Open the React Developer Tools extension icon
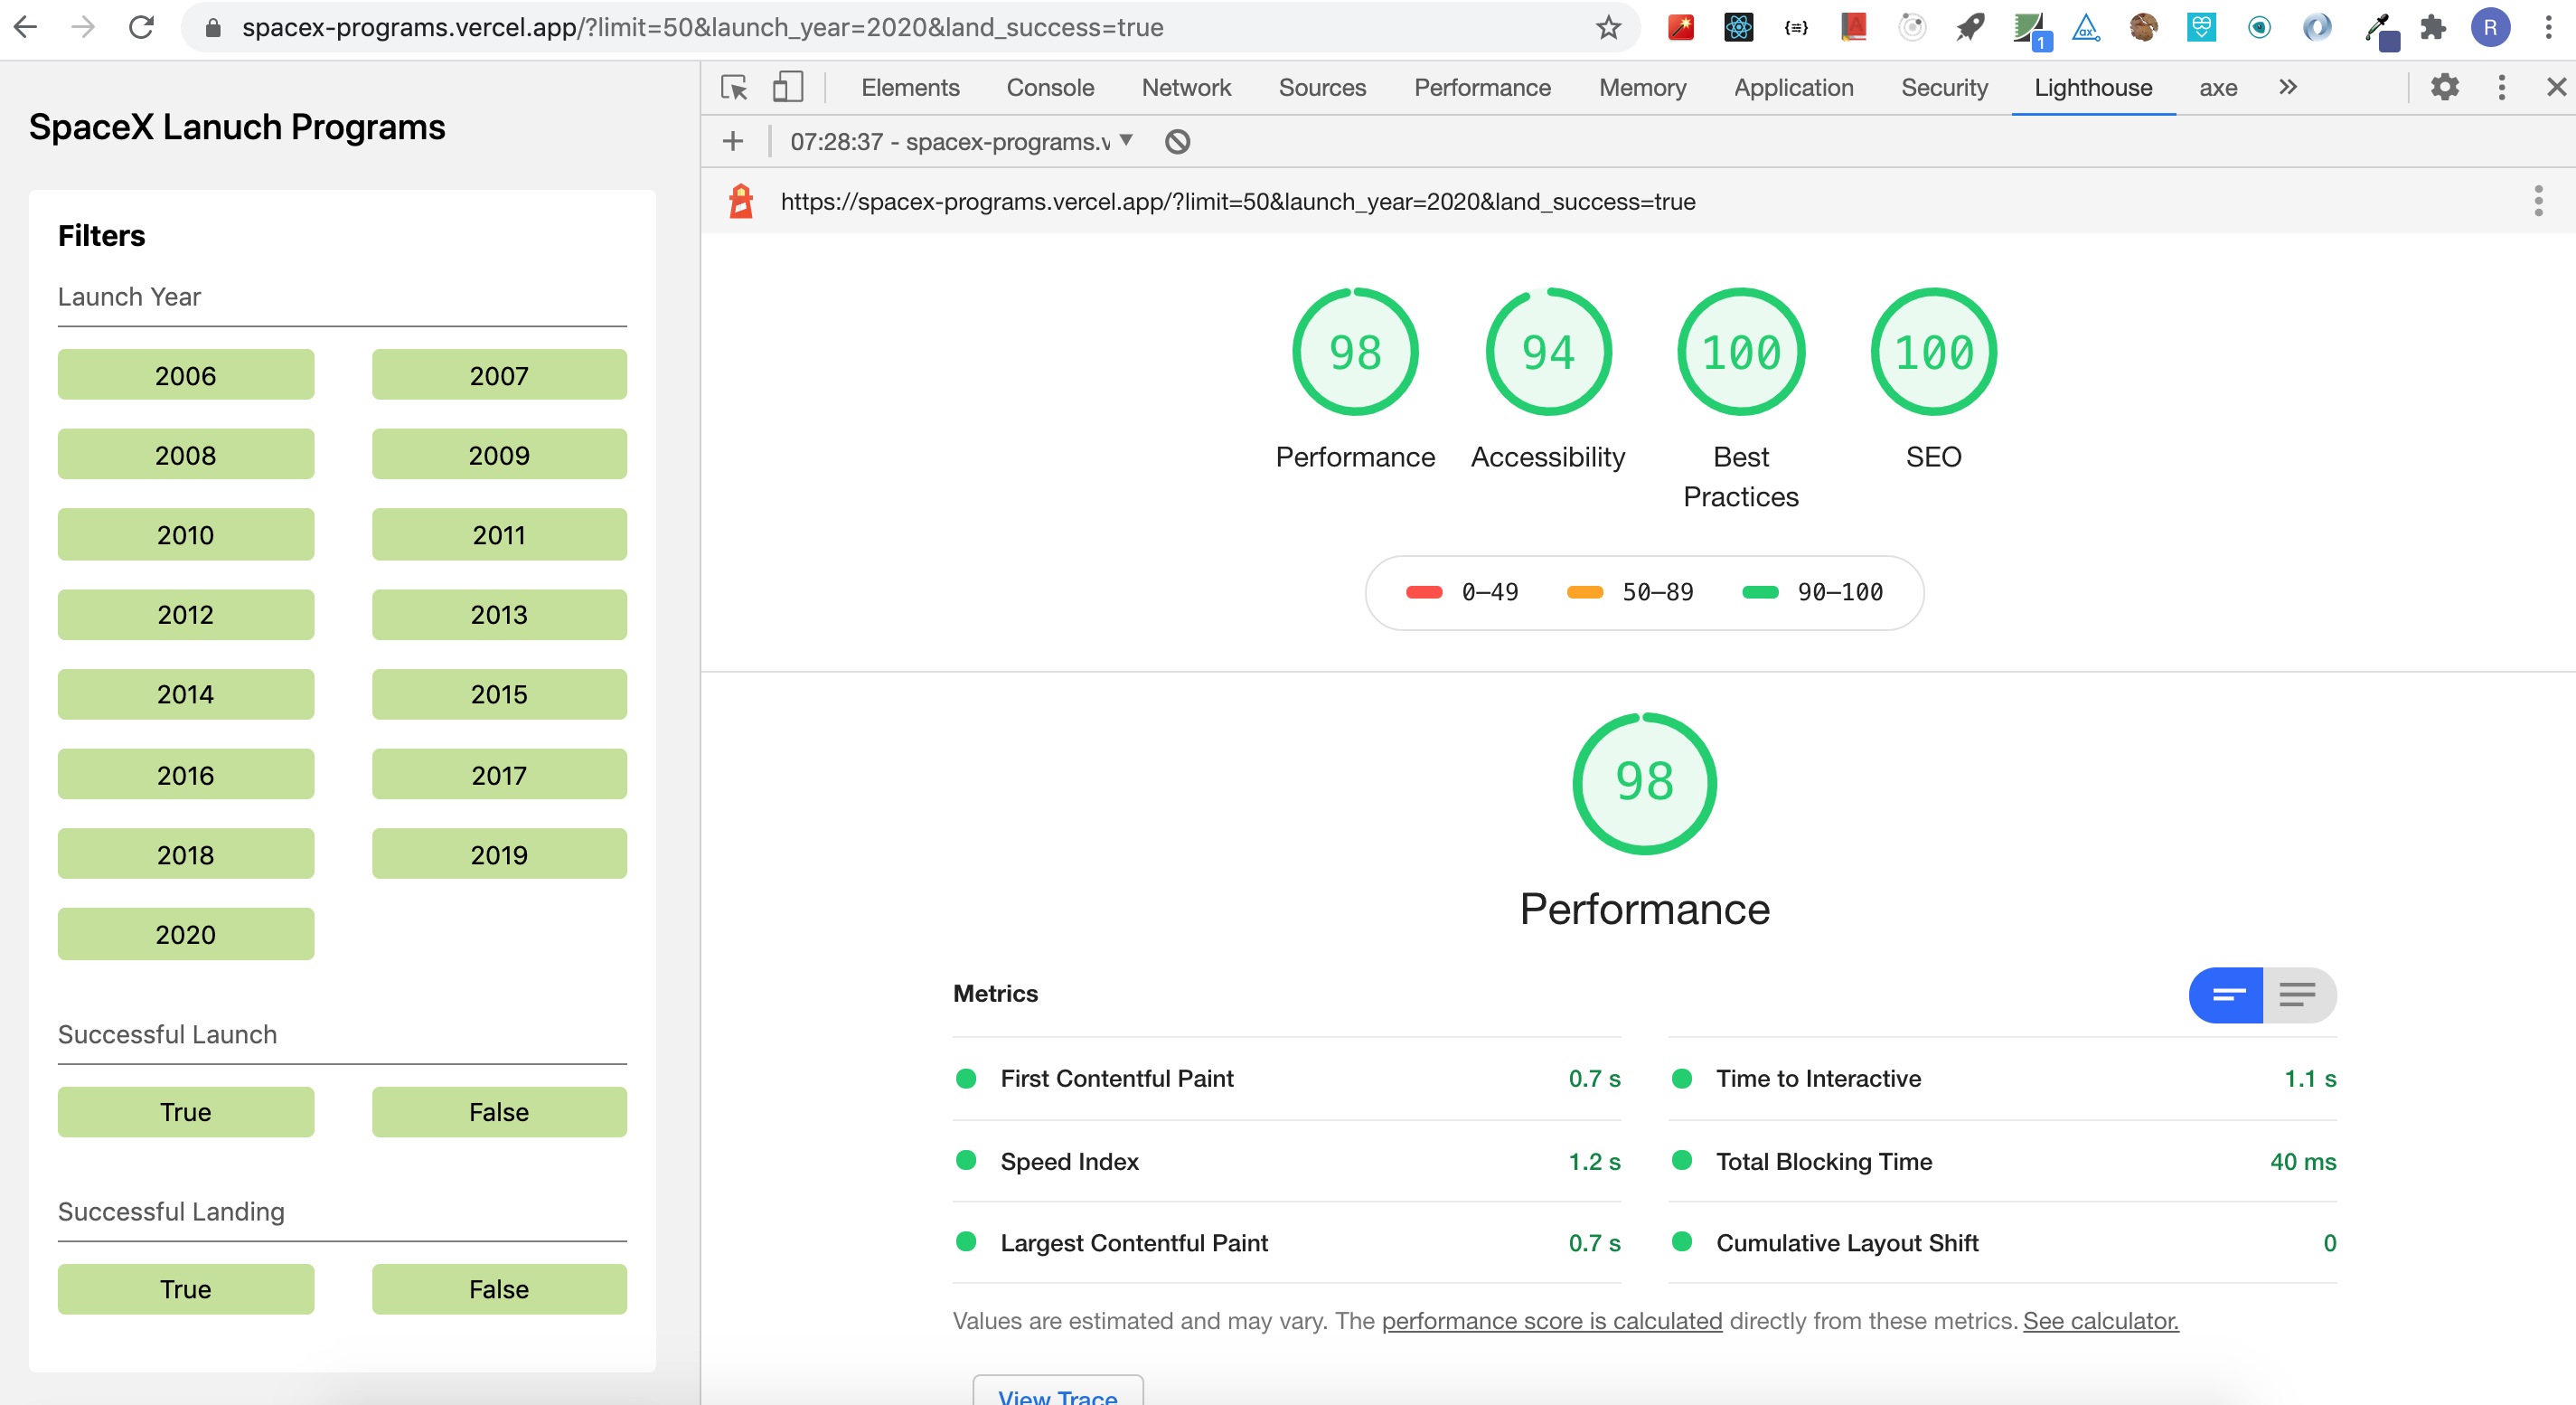Viewport: 2576px width, 1405px height. [1738, 27]
